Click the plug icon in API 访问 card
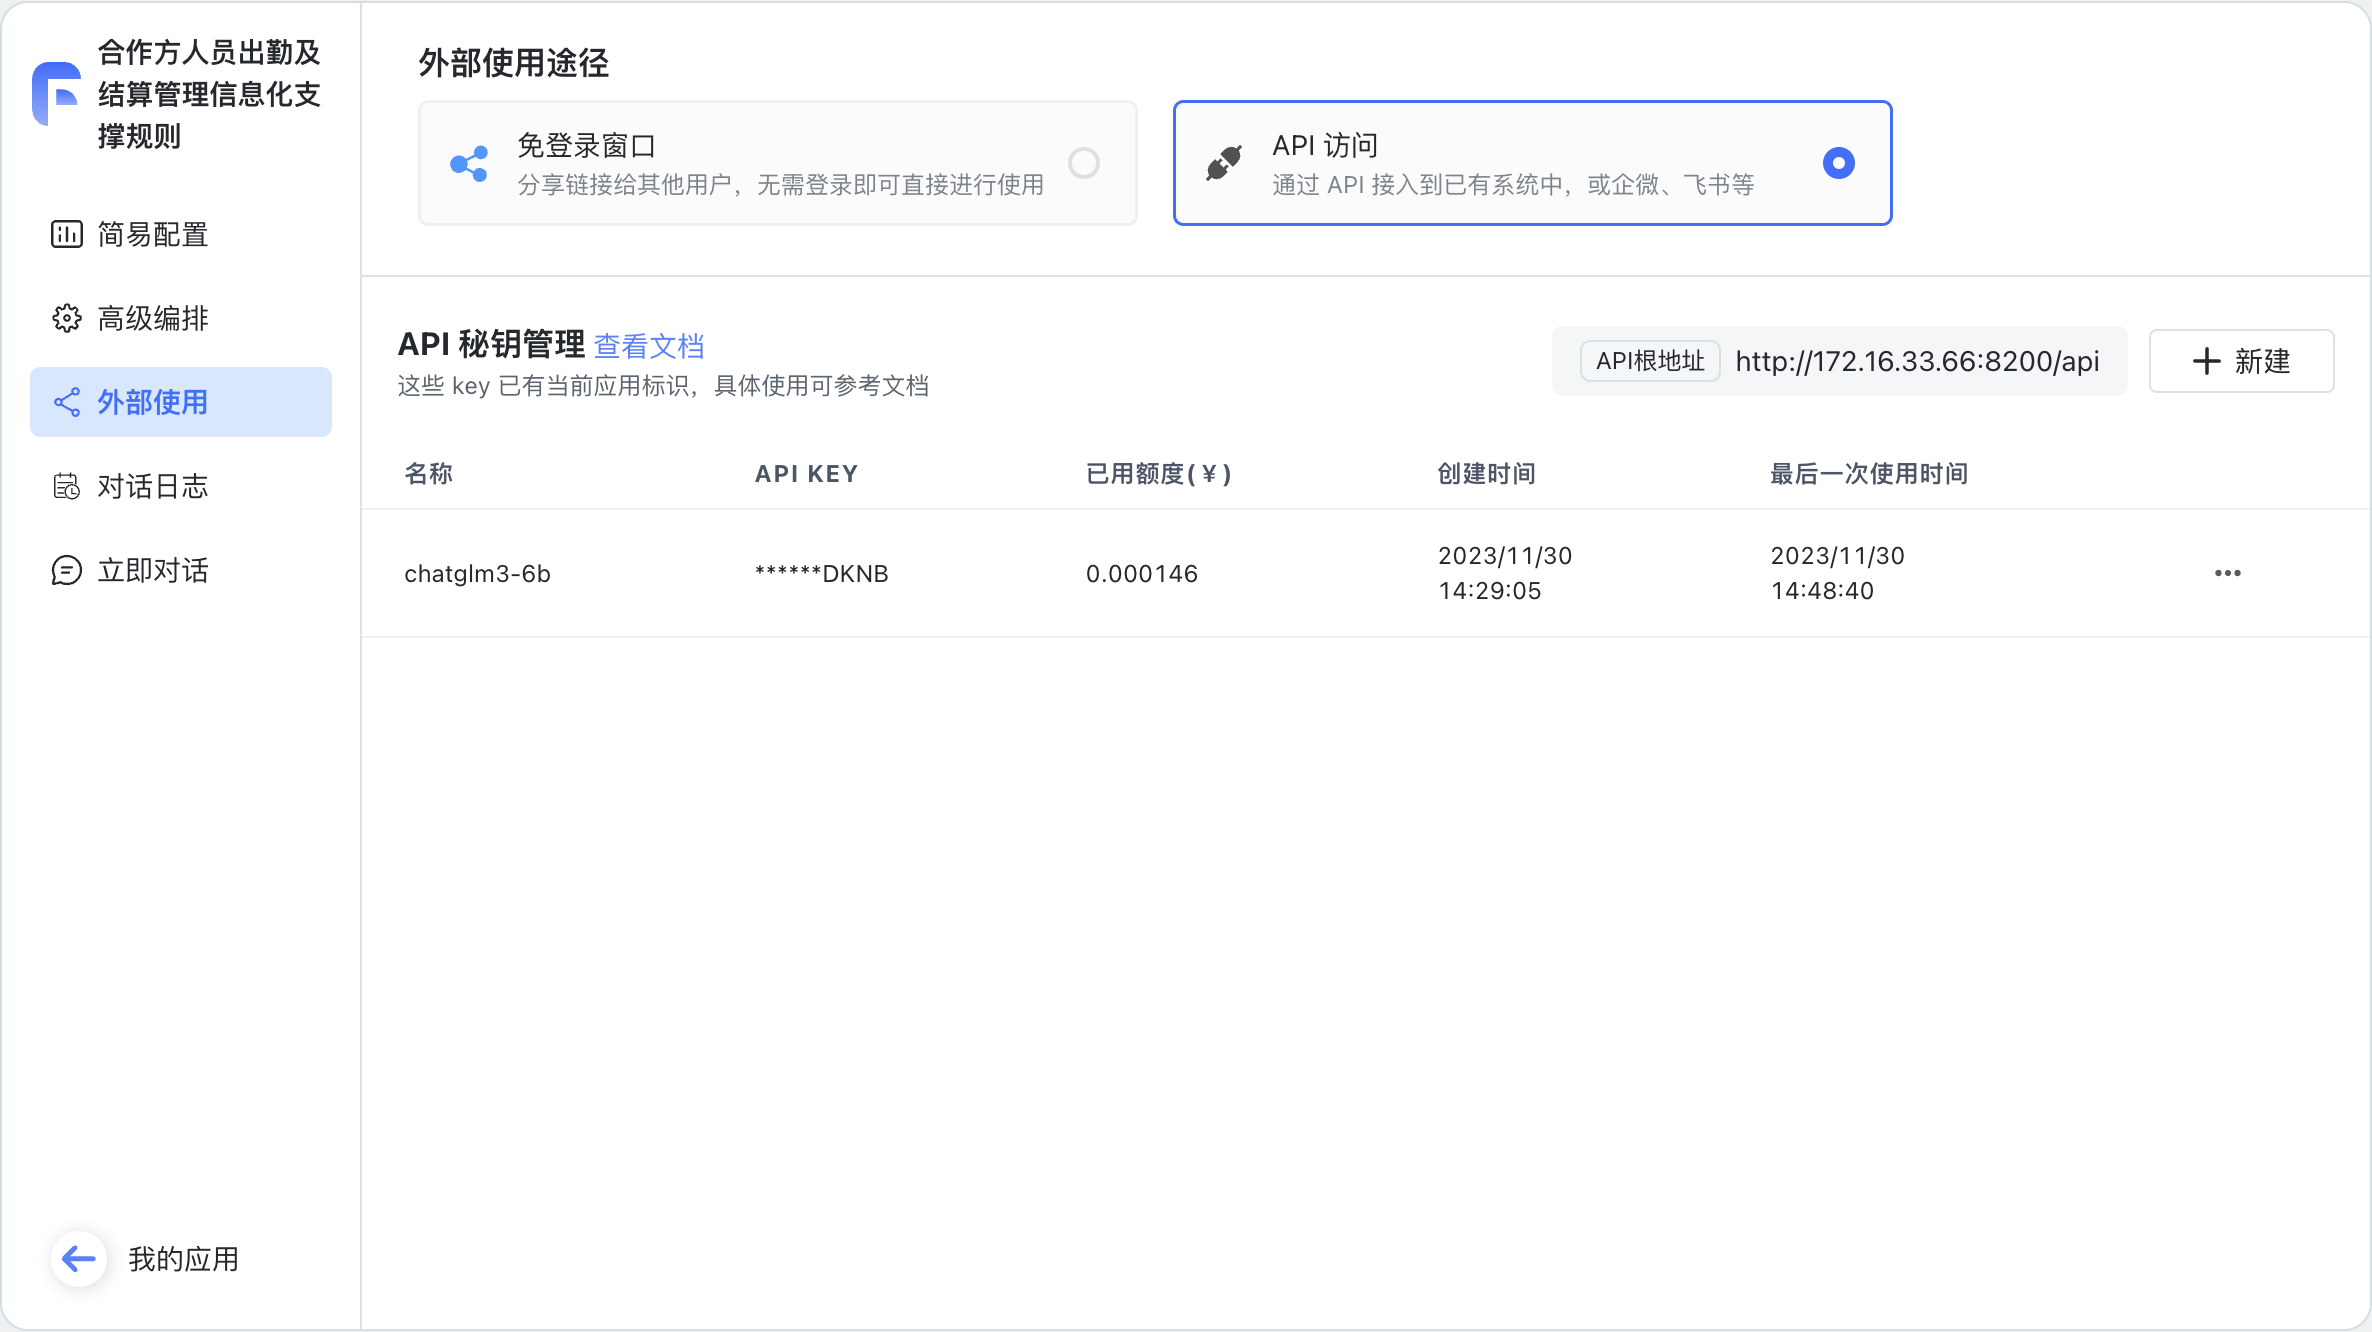Screen dimensions: 2372x1332 [1224, 163]
